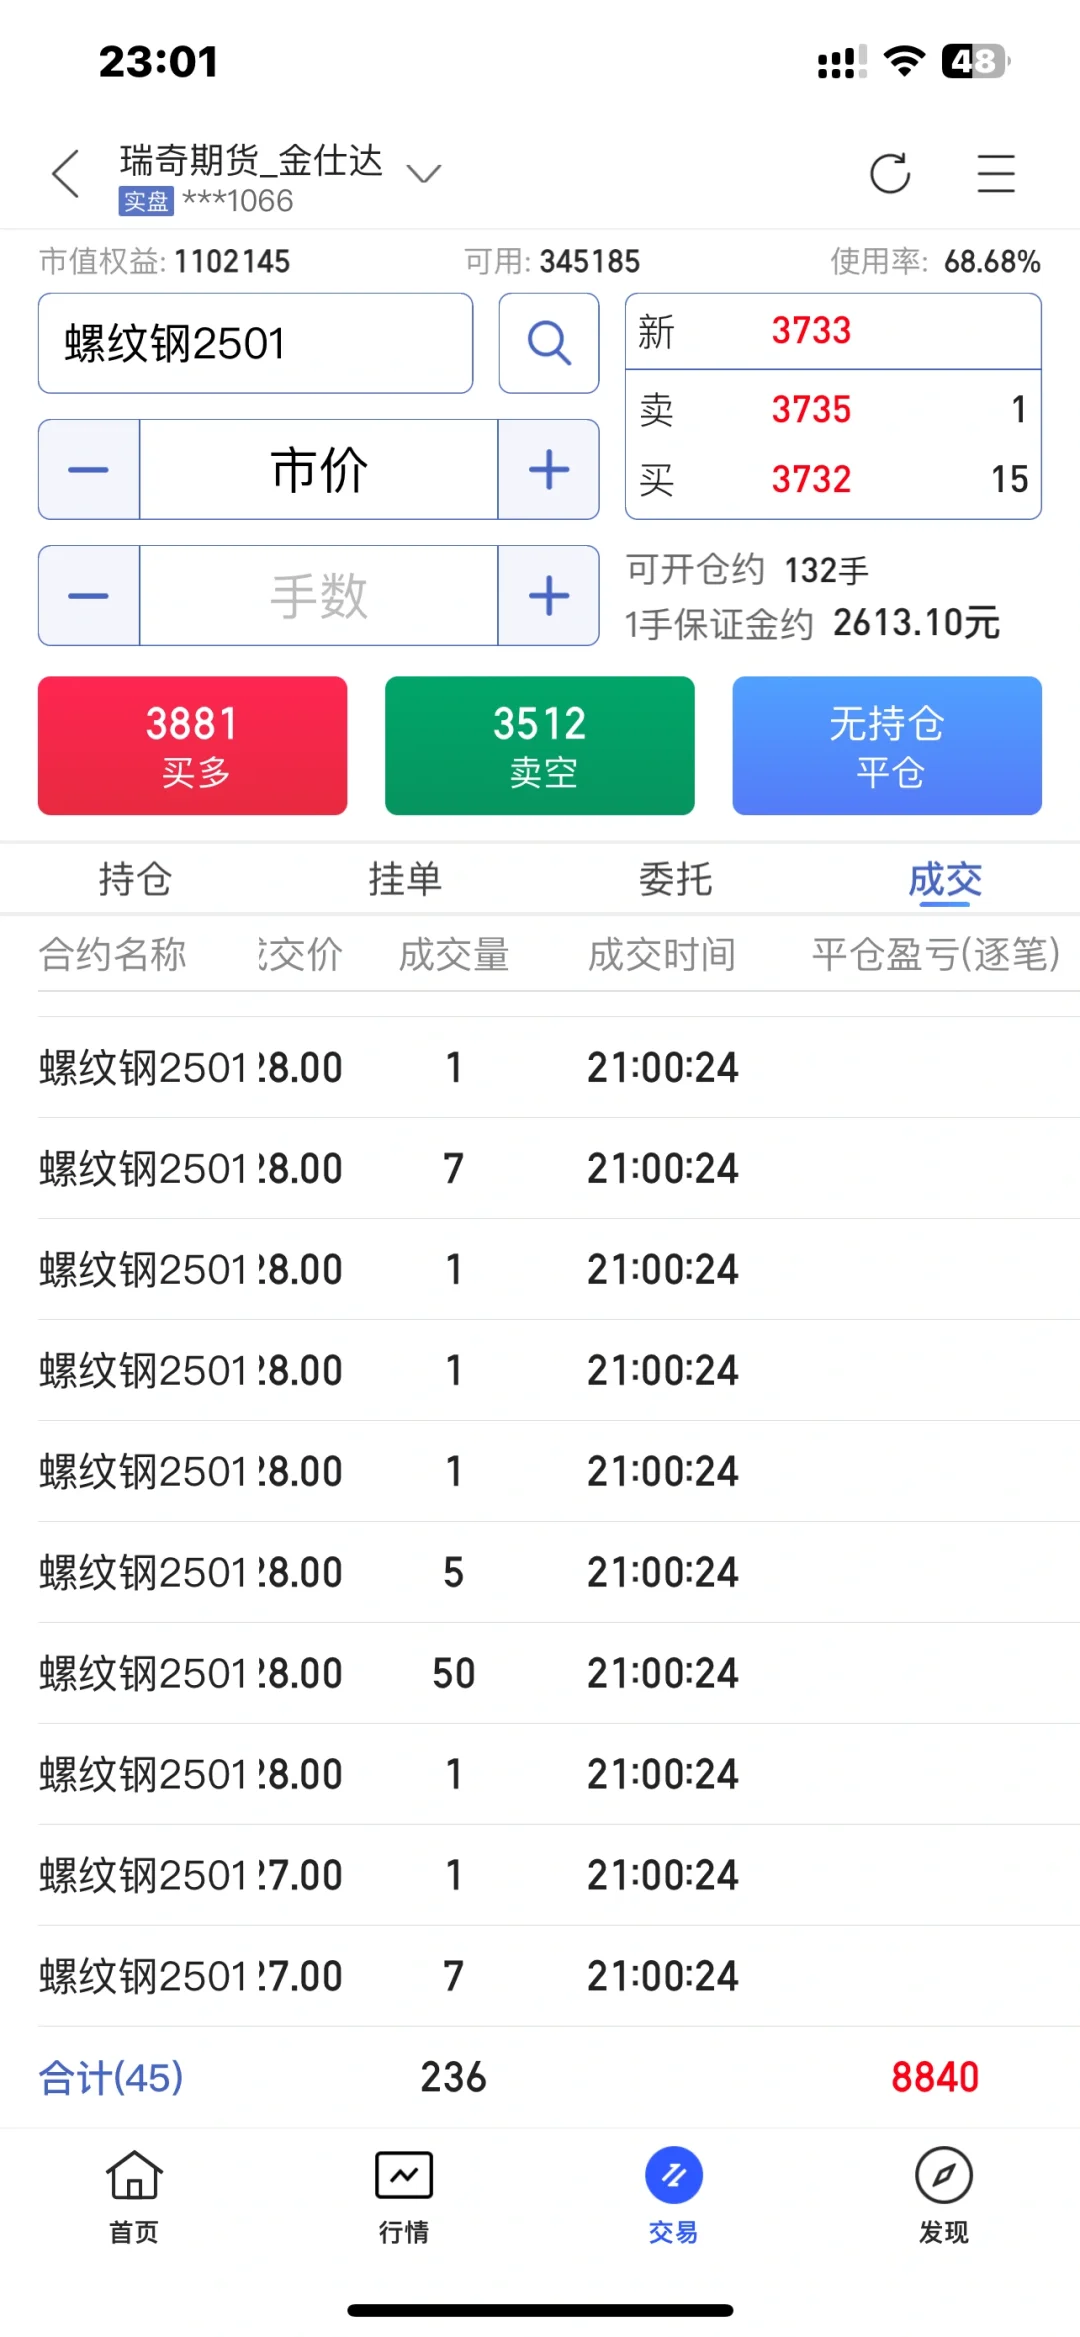Tap the 成交量 column header
This screenshot has height=2337, width=1080.
pyautogui.click(x=454, y=954)
